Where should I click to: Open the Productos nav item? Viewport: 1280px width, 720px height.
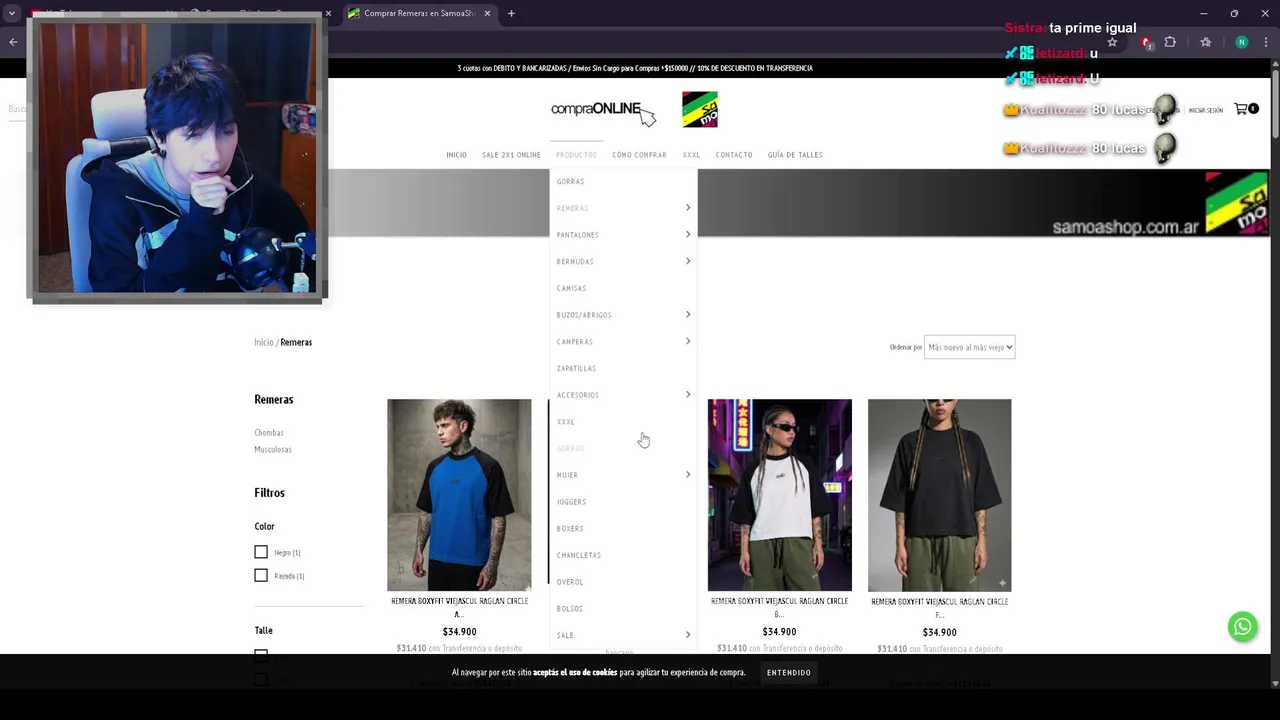576,155
